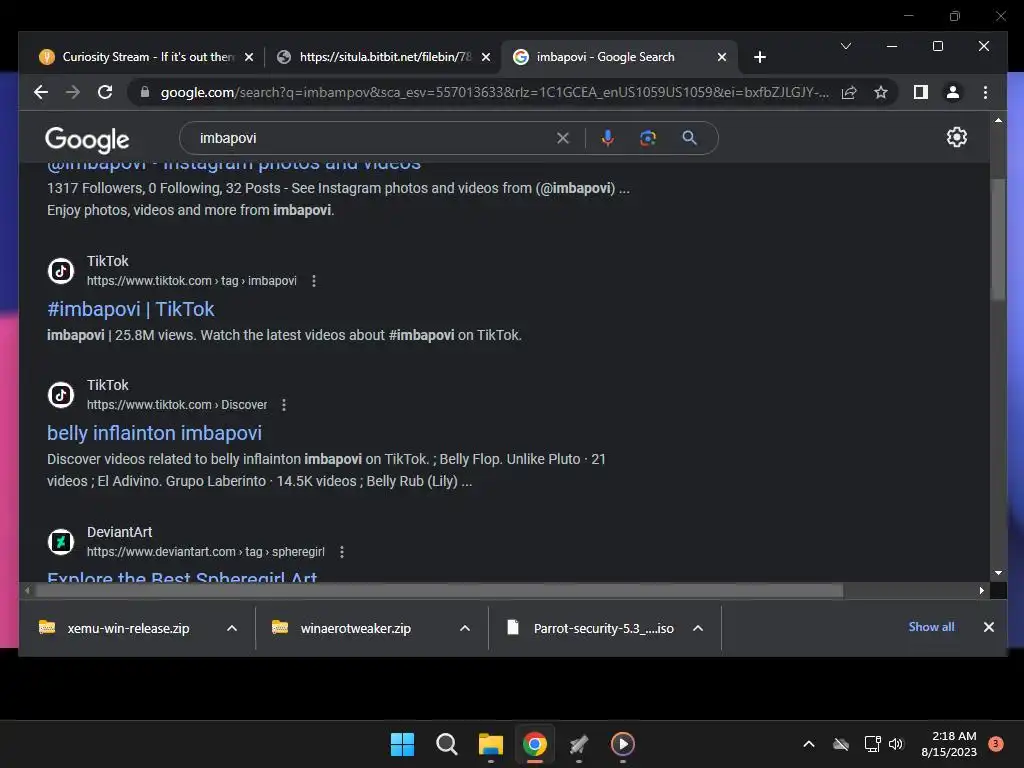Screen dimensions: 1024x768
Task: Close the downloads bar
Action: pos(989,627)
